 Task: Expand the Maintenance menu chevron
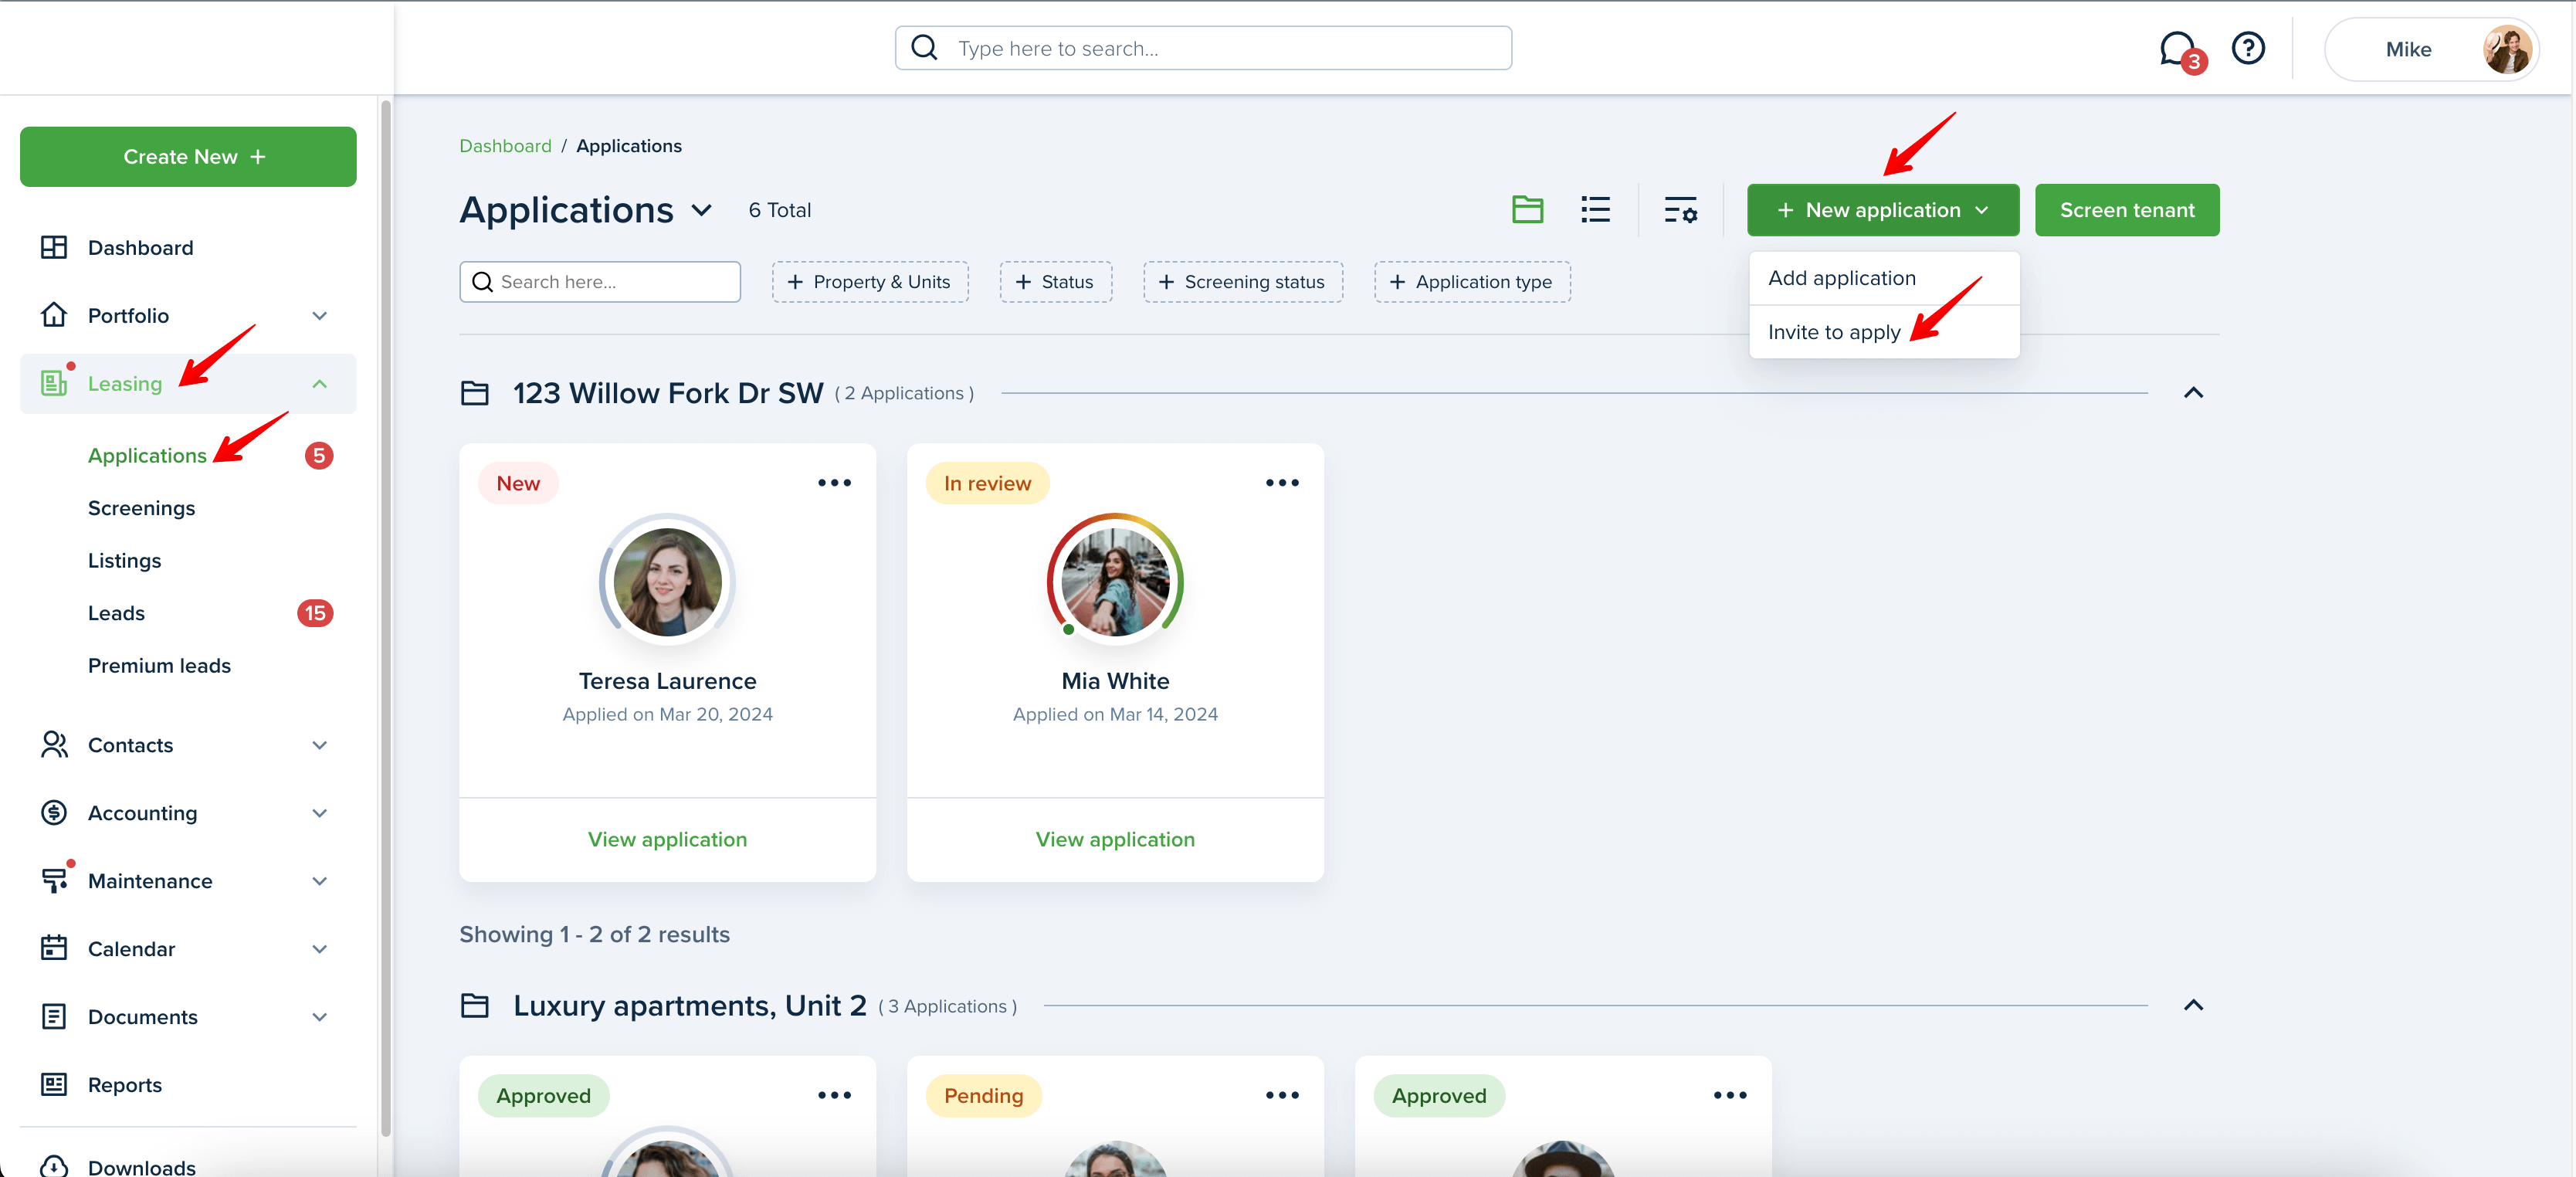coord(320,881)
